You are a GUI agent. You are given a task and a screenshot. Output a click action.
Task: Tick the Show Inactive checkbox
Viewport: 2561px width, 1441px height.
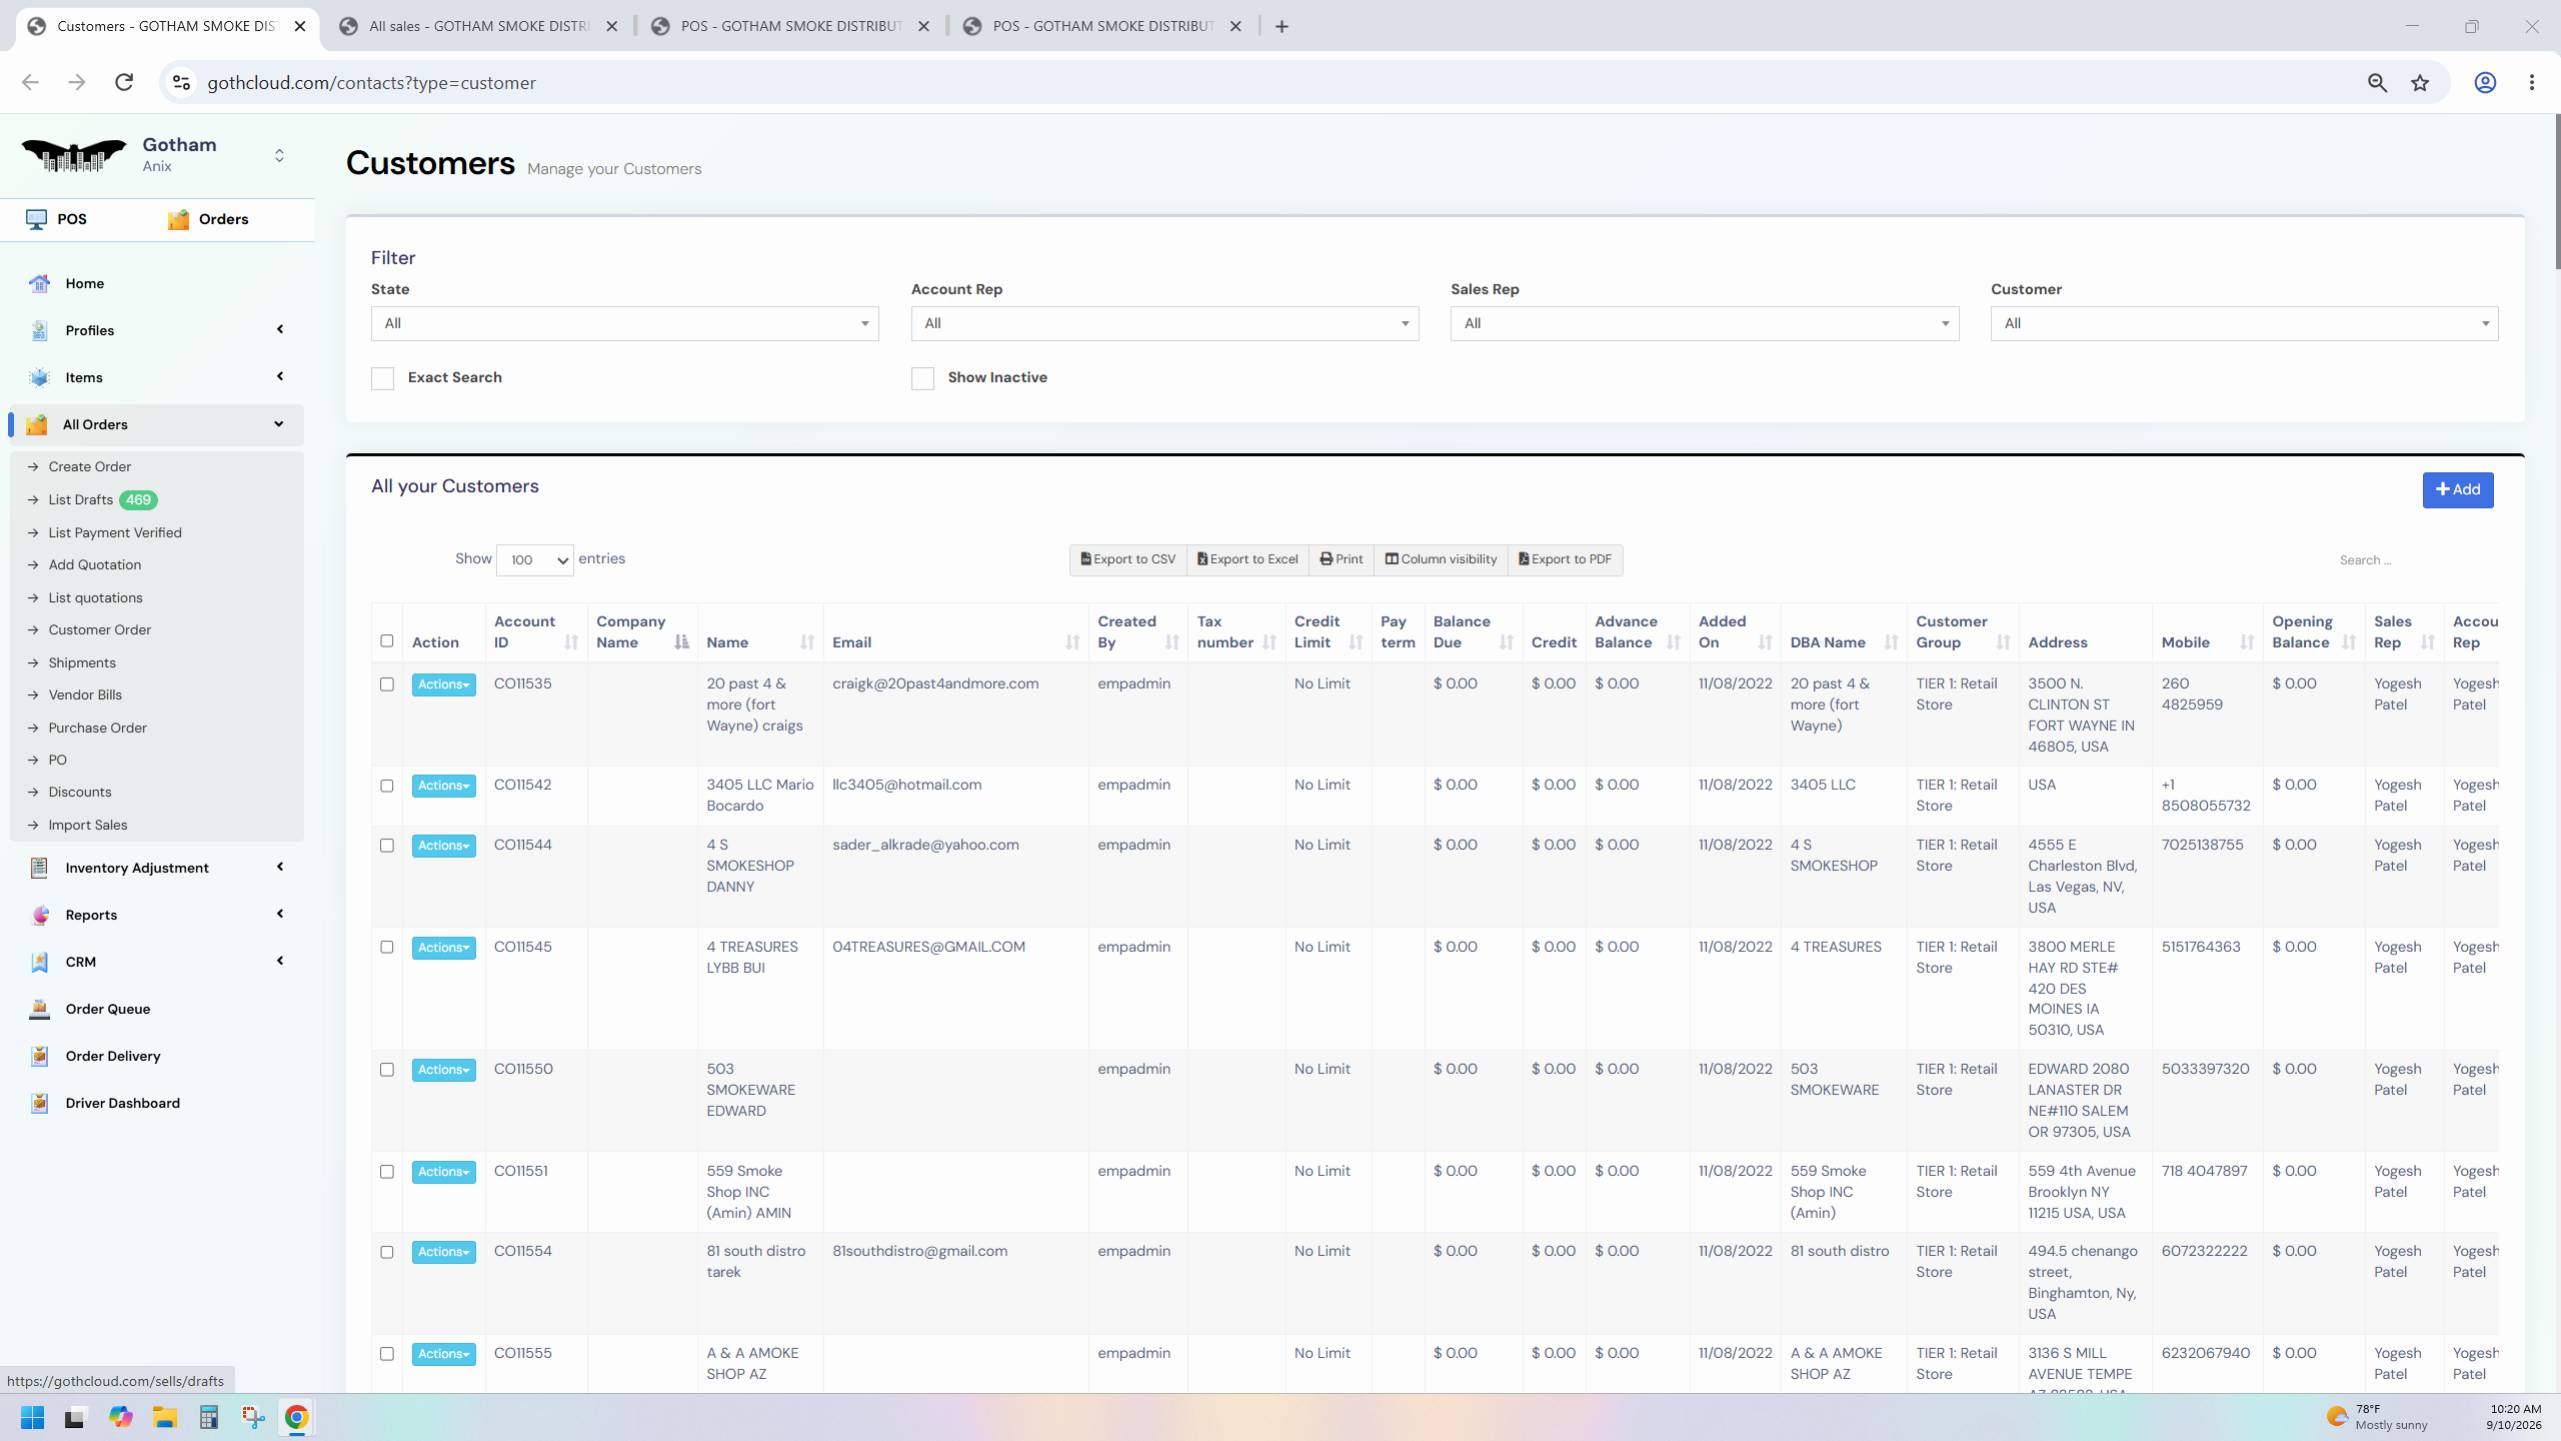(x=922, y=378)
